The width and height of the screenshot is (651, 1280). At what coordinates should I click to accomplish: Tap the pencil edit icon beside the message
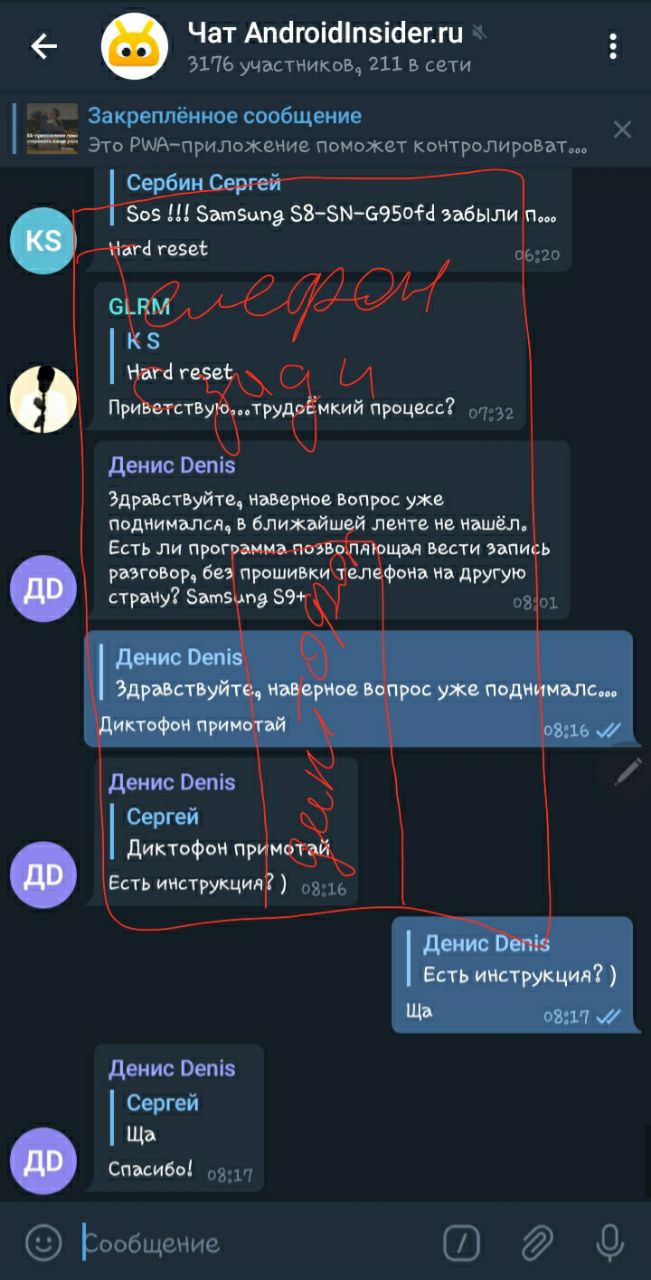(628, 771)
